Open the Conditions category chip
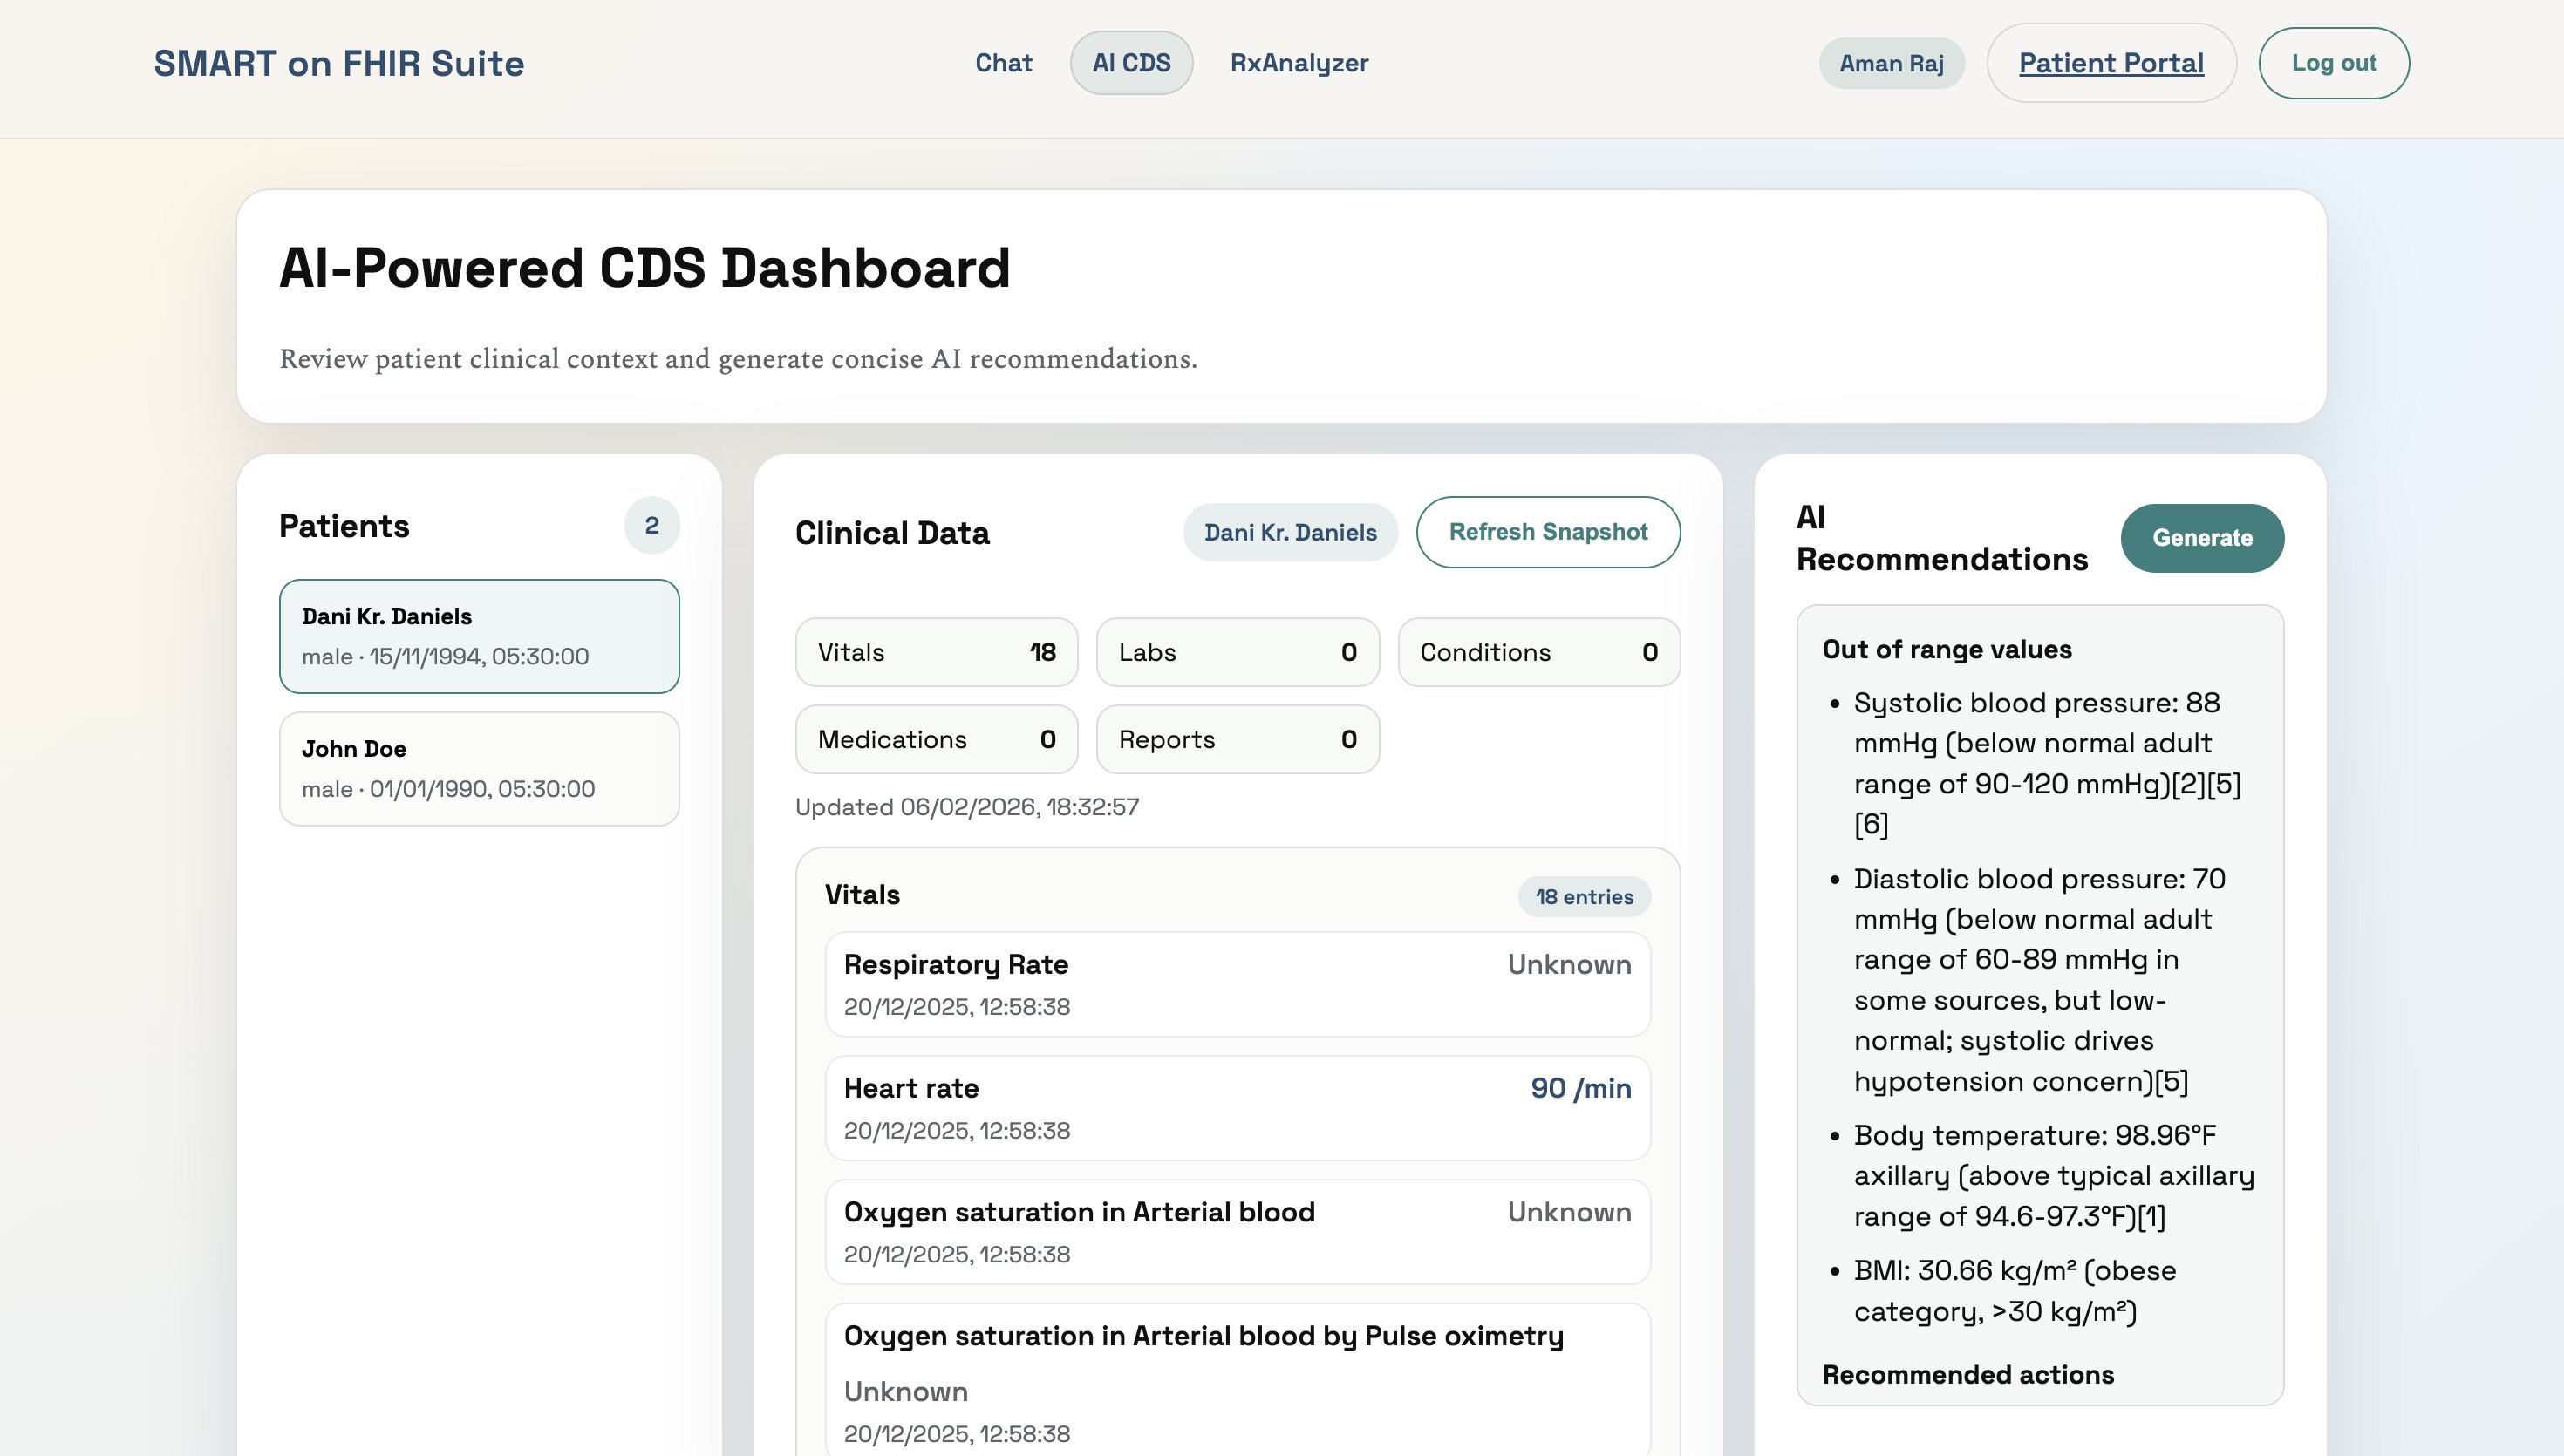 [1539, 652]
